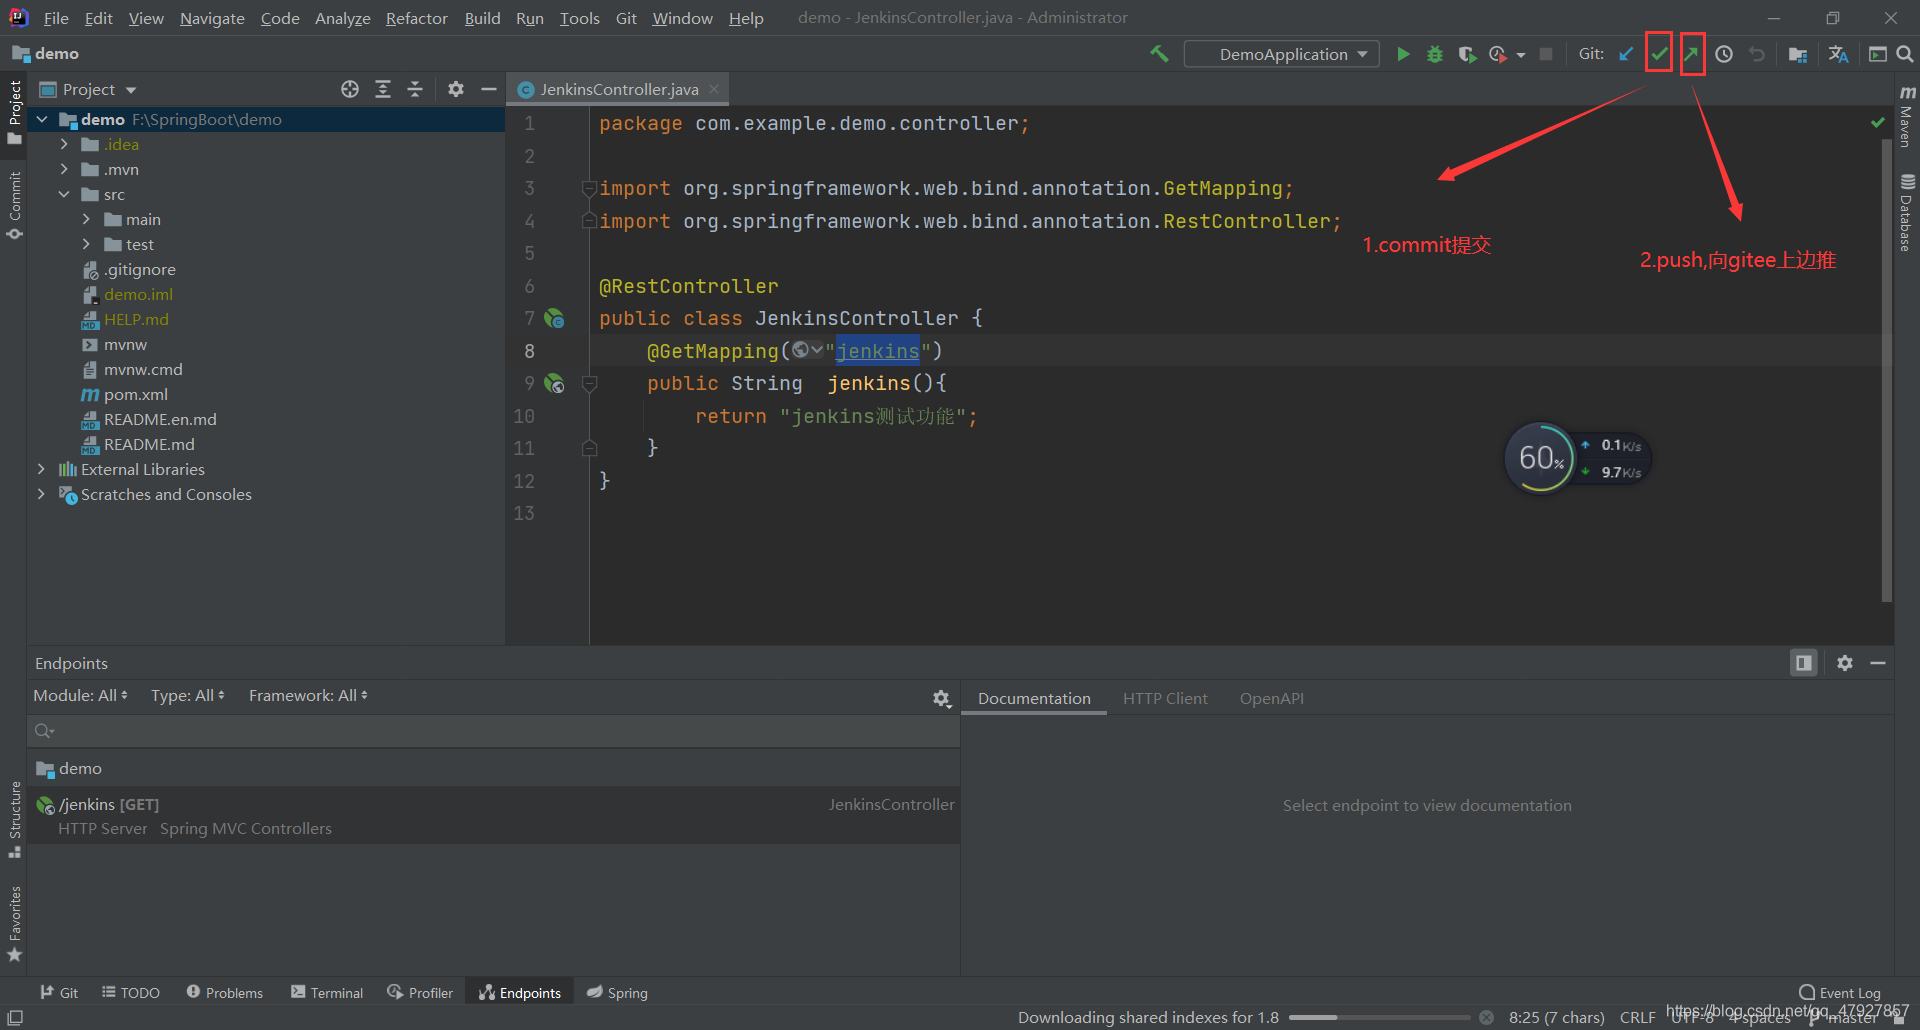
Task: Open the Git menu
Action: (626, 18)
